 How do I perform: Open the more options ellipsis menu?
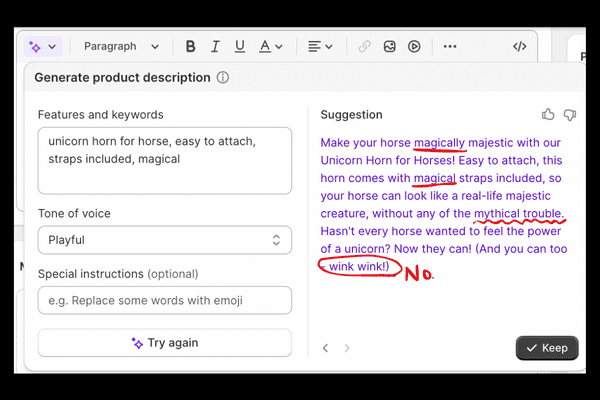tap(449, 46)
